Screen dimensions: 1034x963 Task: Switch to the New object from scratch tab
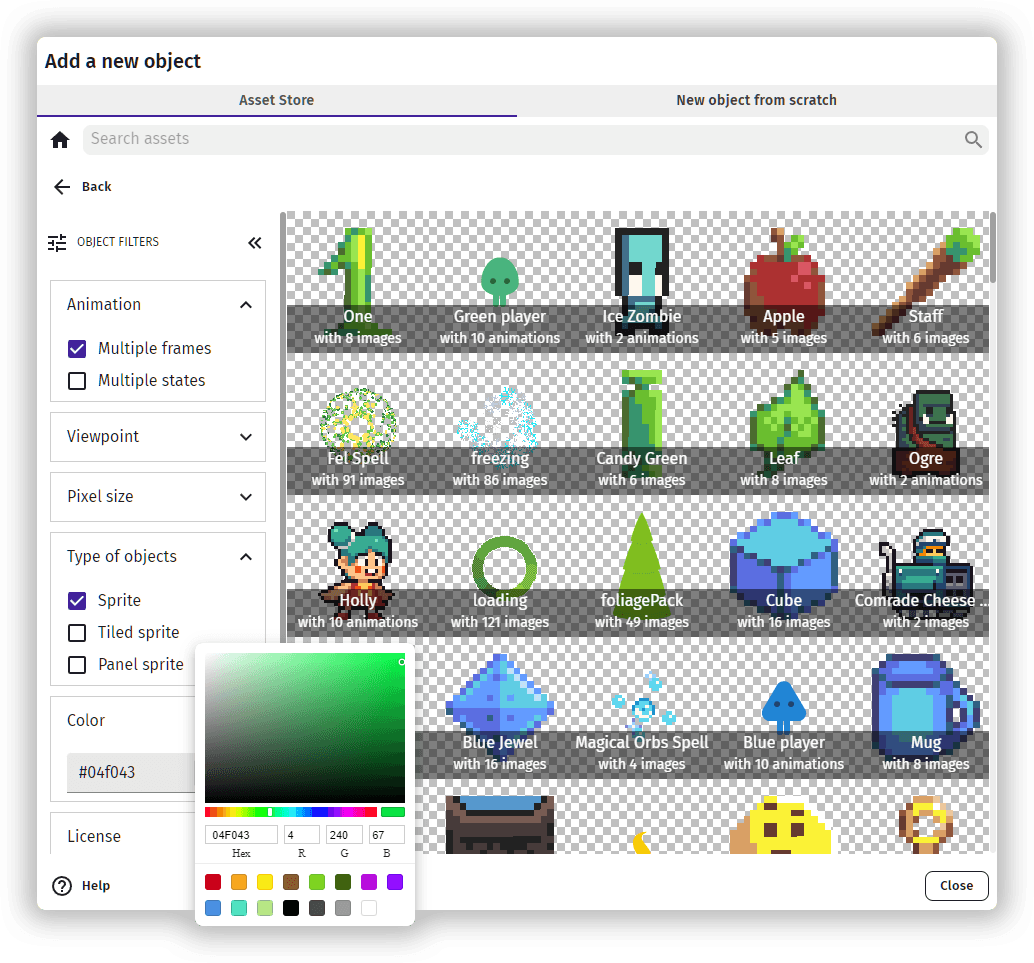click(756, 100)
